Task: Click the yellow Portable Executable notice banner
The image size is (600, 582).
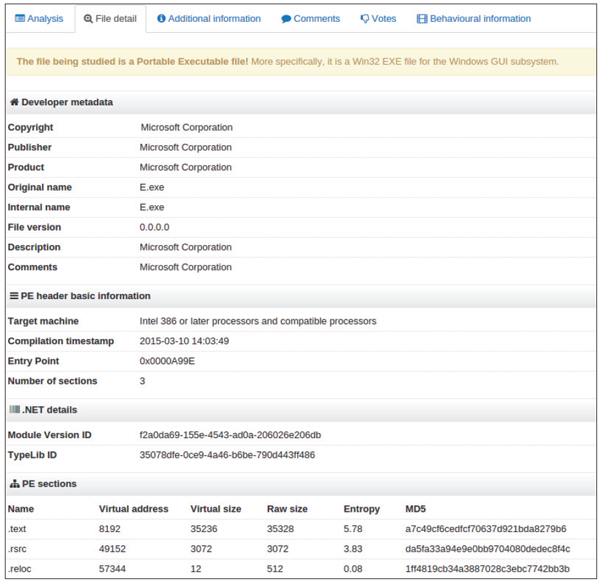Action: tap(301, 62)
